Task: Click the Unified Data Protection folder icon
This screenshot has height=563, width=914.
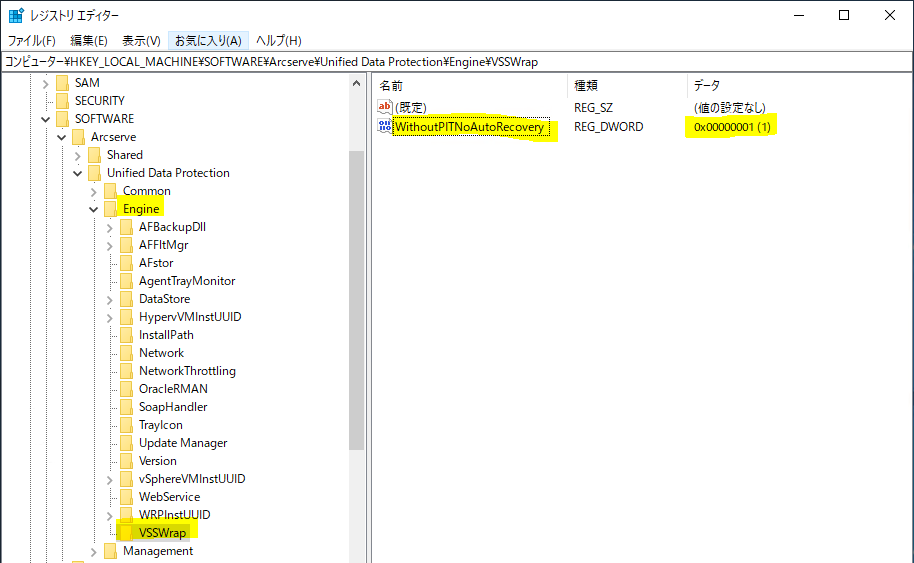Action: [x=94, y=173]
